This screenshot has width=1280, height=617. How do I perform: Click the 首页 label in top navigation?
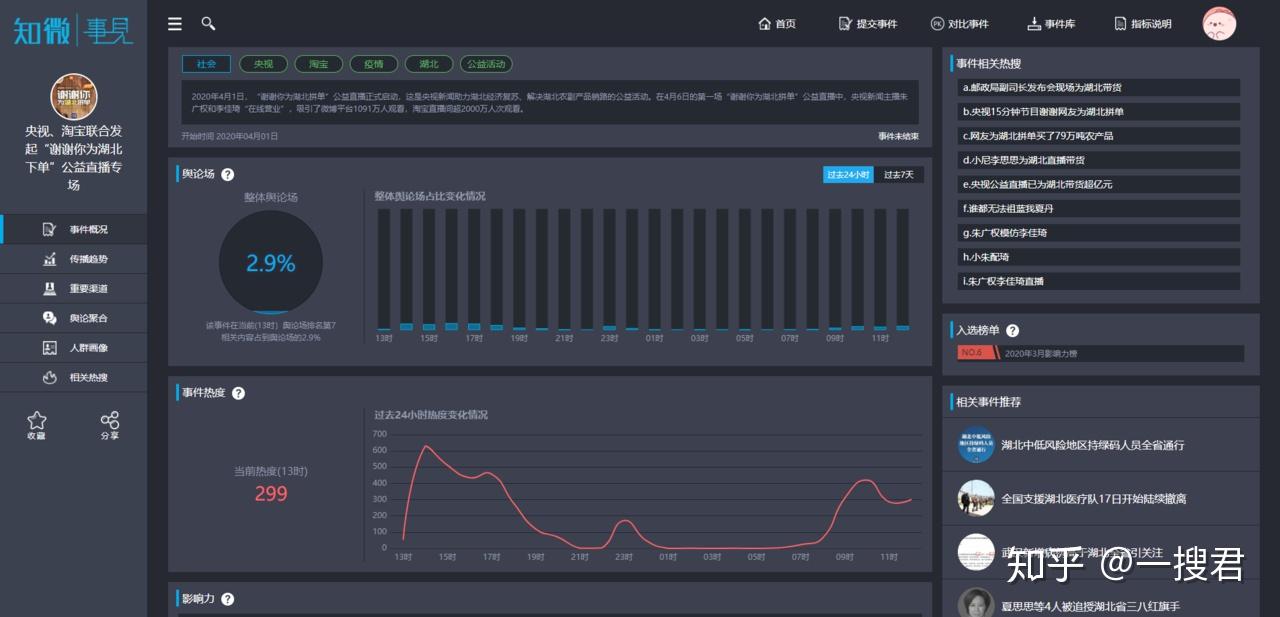point(786,24)
